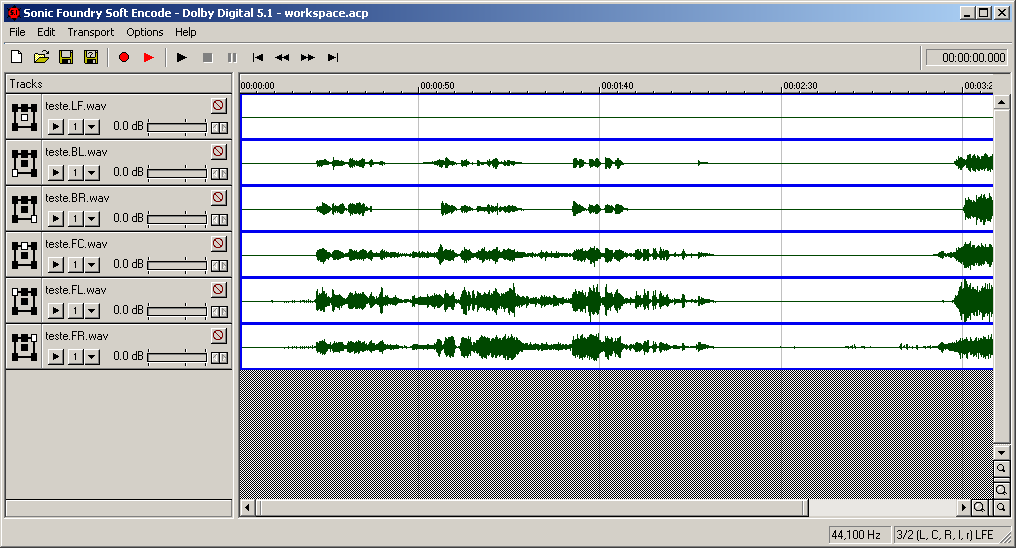Adjust the gain slider of teste.FC.wav
The height and width of the screenshot is (548, 1016).
pos(177,265)
